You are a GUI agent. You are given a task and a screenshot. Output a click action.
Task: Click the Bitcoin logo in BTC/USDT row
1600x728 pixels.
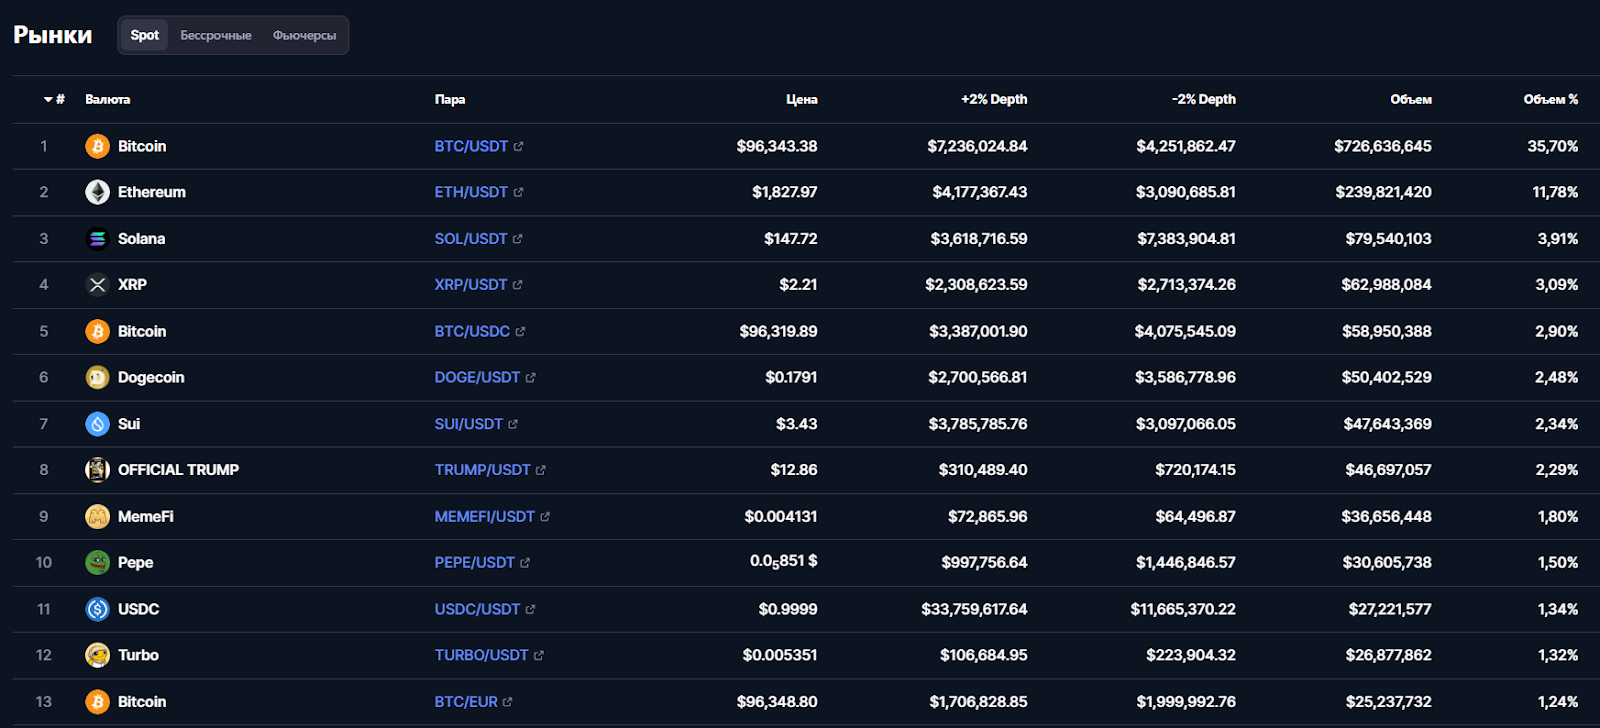[97, 146]
